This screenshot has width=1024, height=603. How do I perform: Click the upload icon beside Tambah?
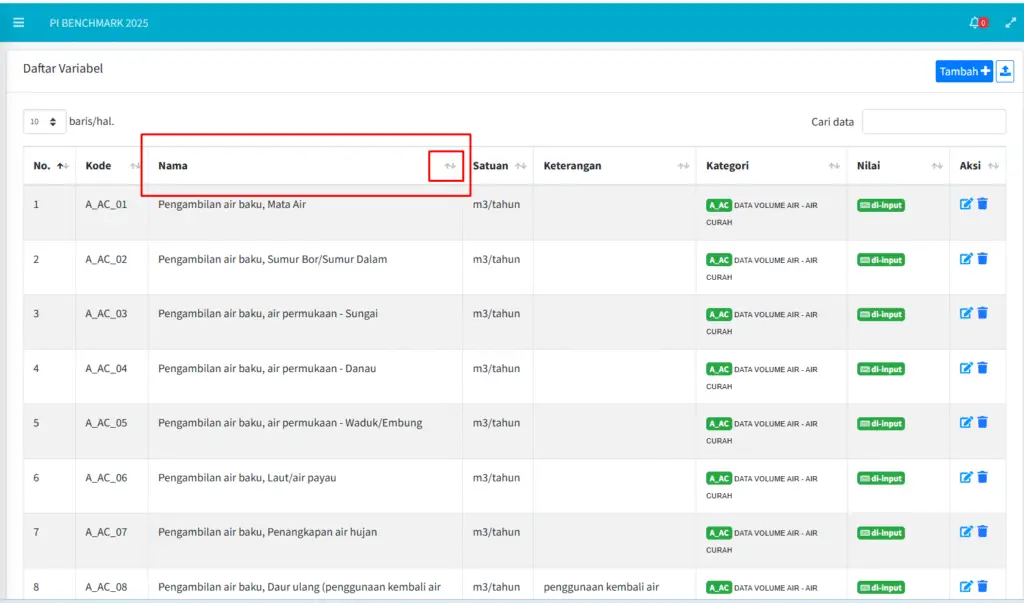[x=1005, y=71]
